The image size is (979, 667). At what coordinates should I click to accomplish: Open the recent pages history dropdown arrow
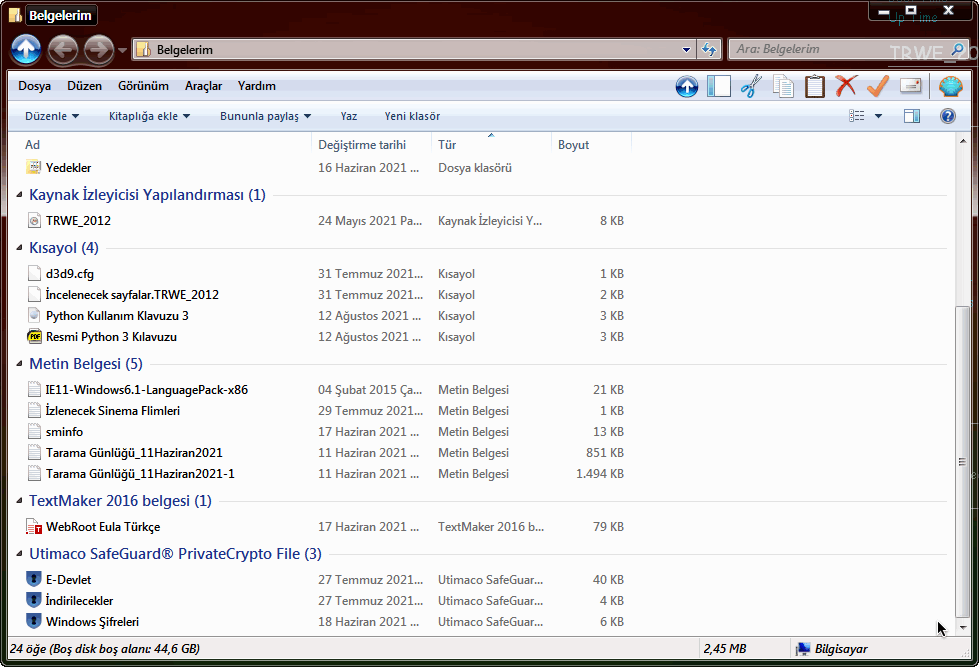pyautogui.click(x=122, y=50)
